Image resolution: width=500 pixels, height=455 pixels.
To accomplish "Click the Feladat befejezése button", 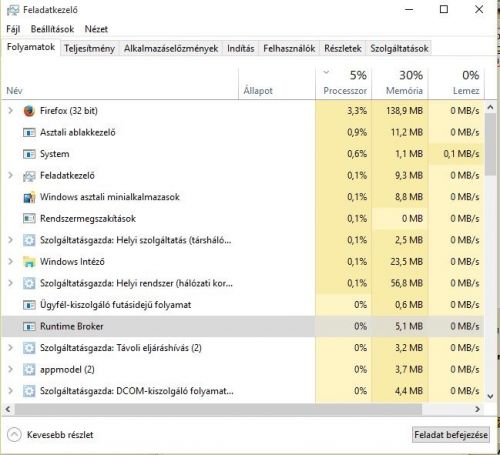I will click(x=451, y=435).
